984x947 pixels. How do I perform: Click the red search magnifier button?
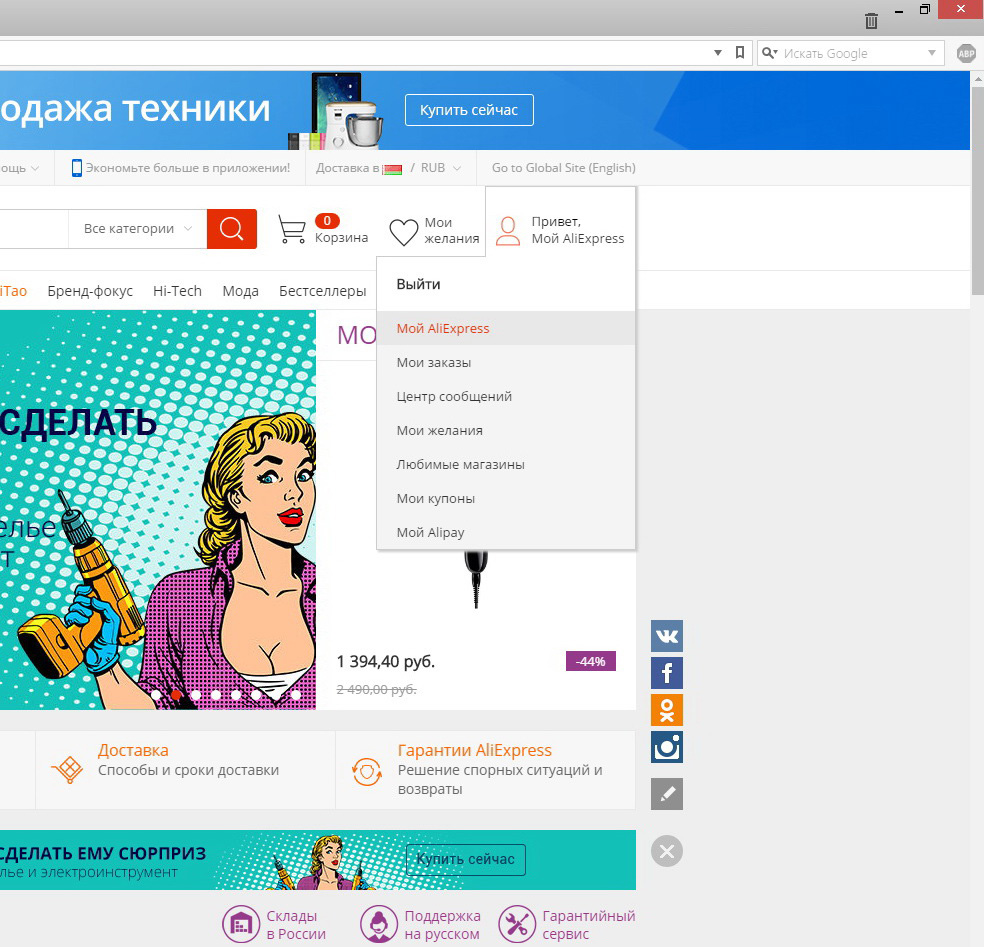click(232, 228)
